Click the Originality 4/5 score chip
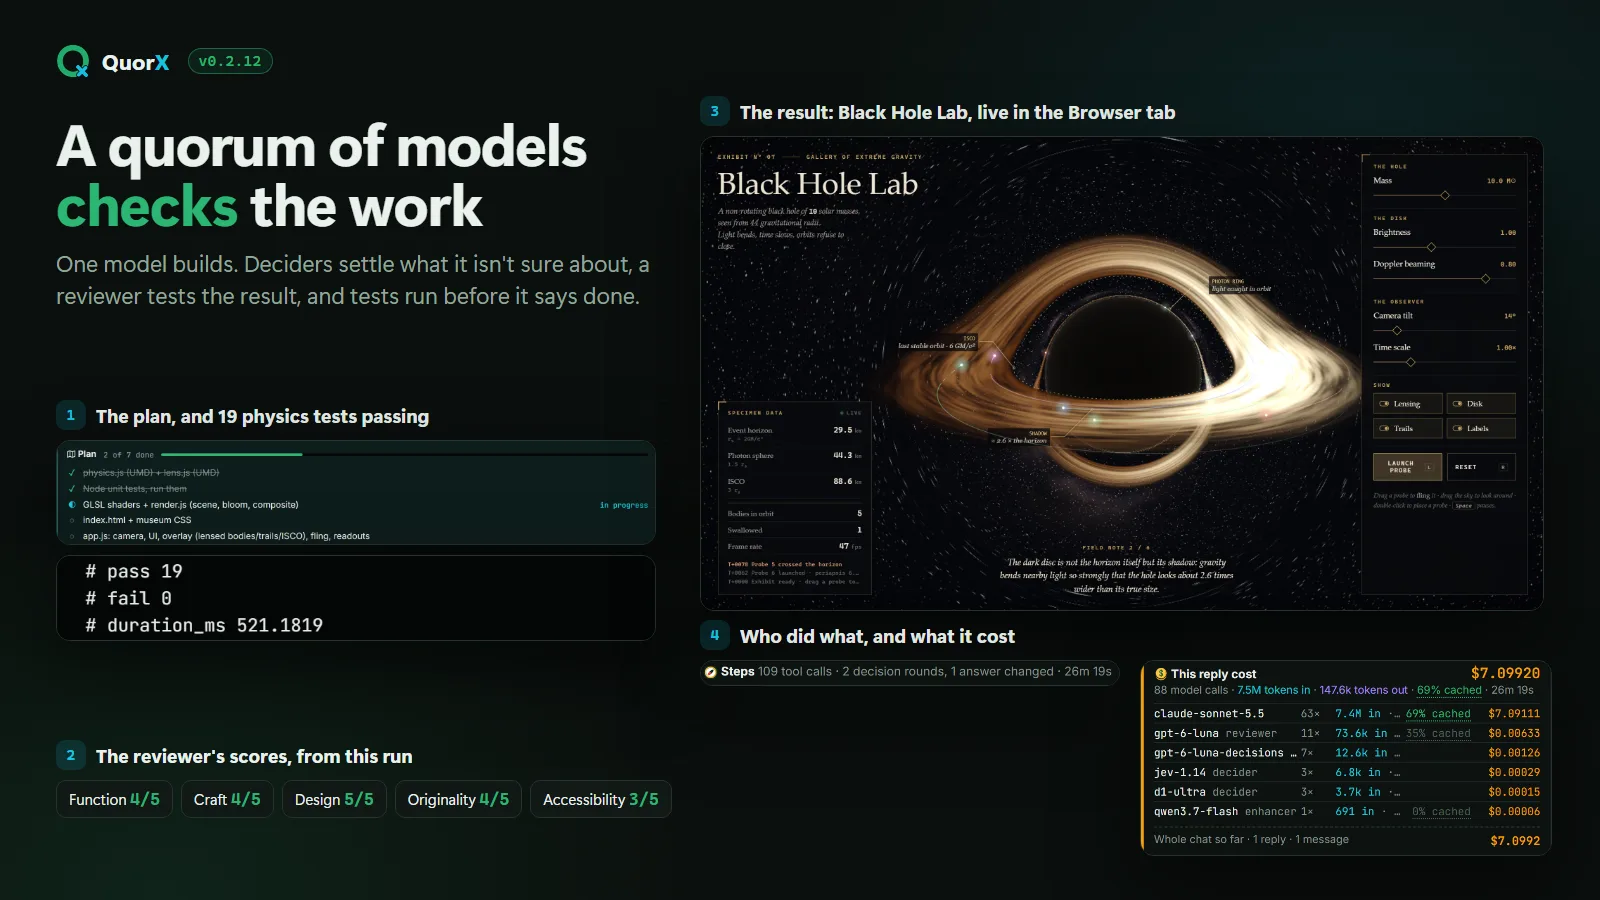This screenshot has width=1600, height=900. (458, 799)
